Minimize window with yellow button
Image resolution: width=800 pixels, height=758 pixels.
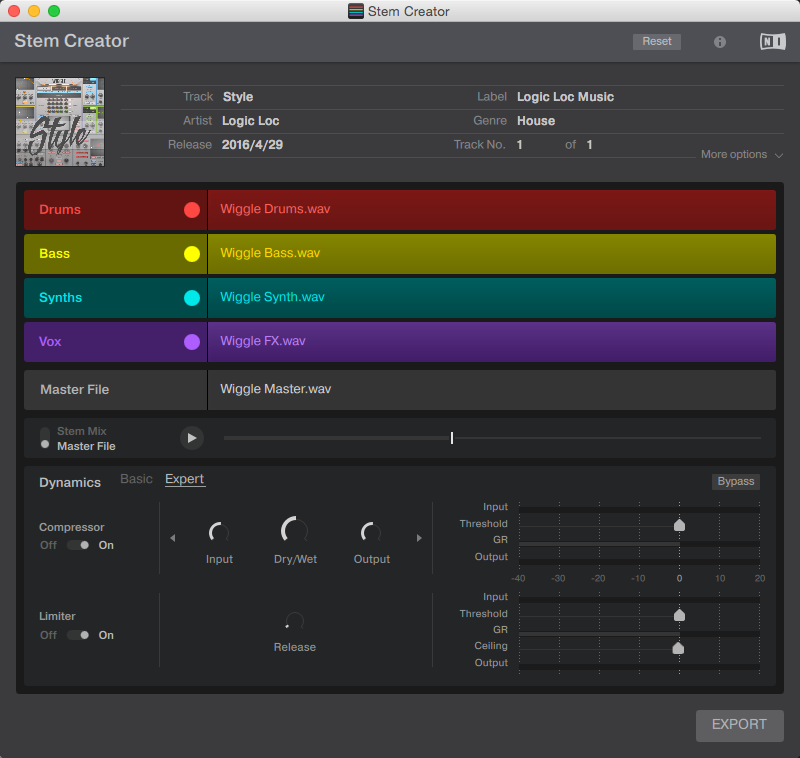tap(34, 11)
